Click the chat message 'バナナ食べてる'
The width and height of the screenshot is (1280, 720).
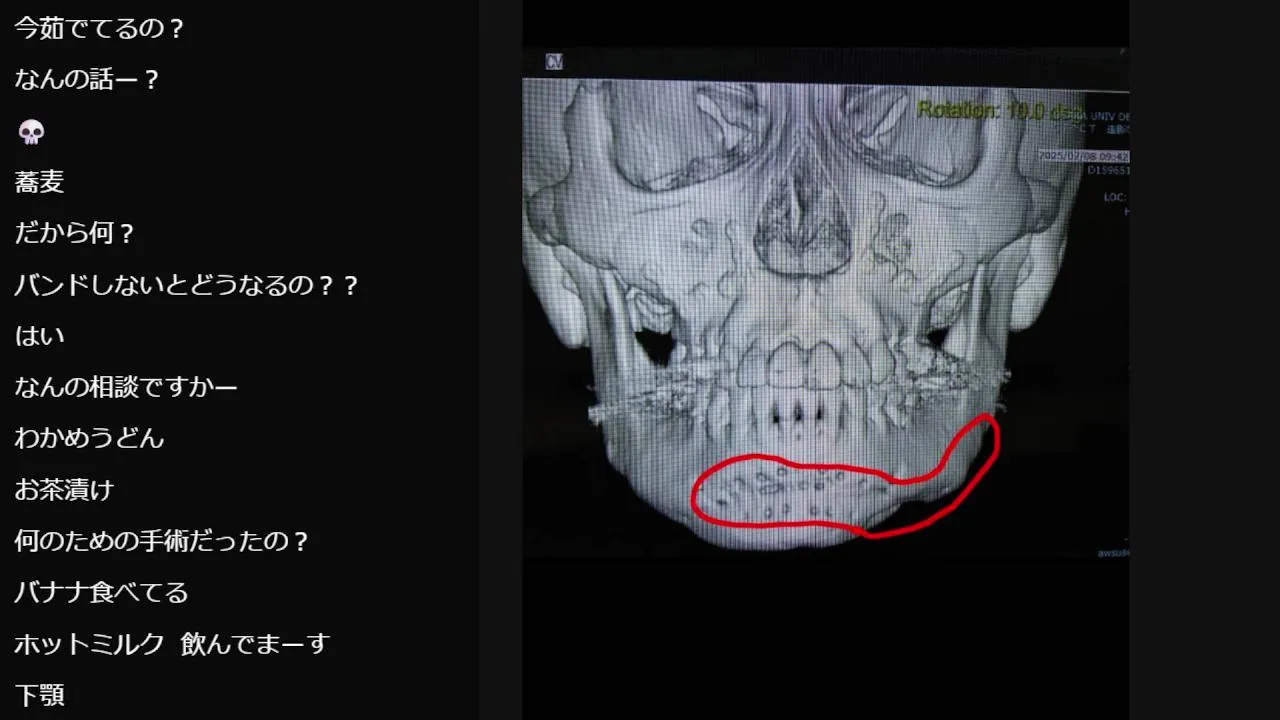(101, 592)
